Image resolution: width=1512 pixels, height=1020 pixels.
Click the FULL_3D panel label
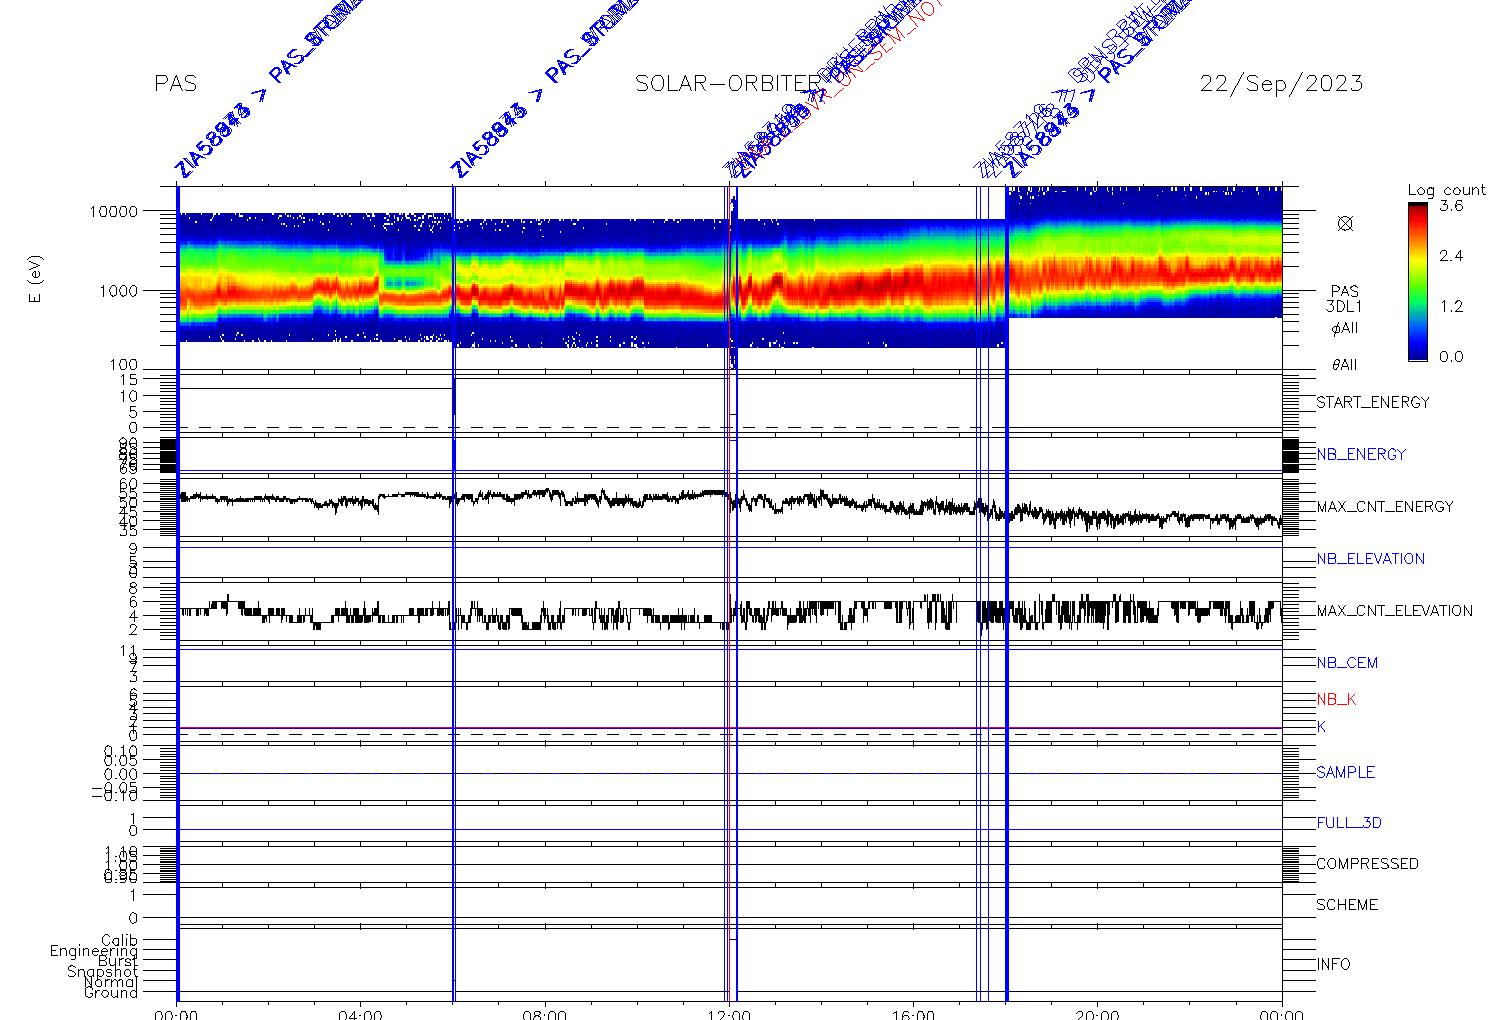1349,823
